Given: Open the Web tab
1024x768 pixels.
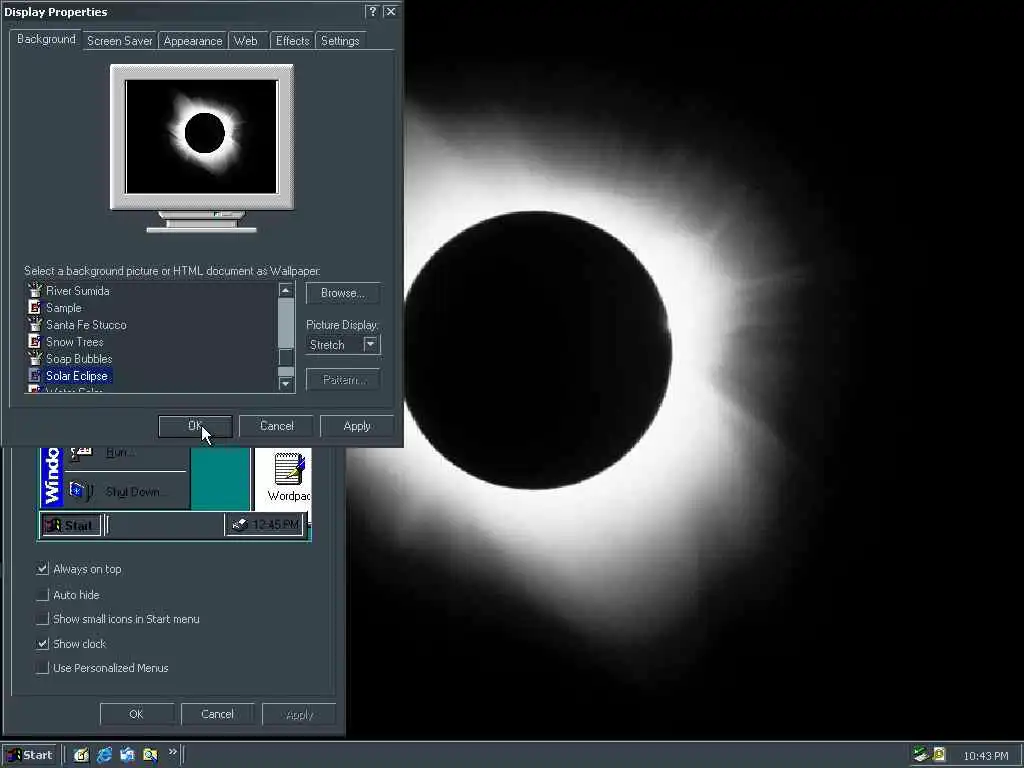Looking at the screenshot, I should tap(246, 40).
